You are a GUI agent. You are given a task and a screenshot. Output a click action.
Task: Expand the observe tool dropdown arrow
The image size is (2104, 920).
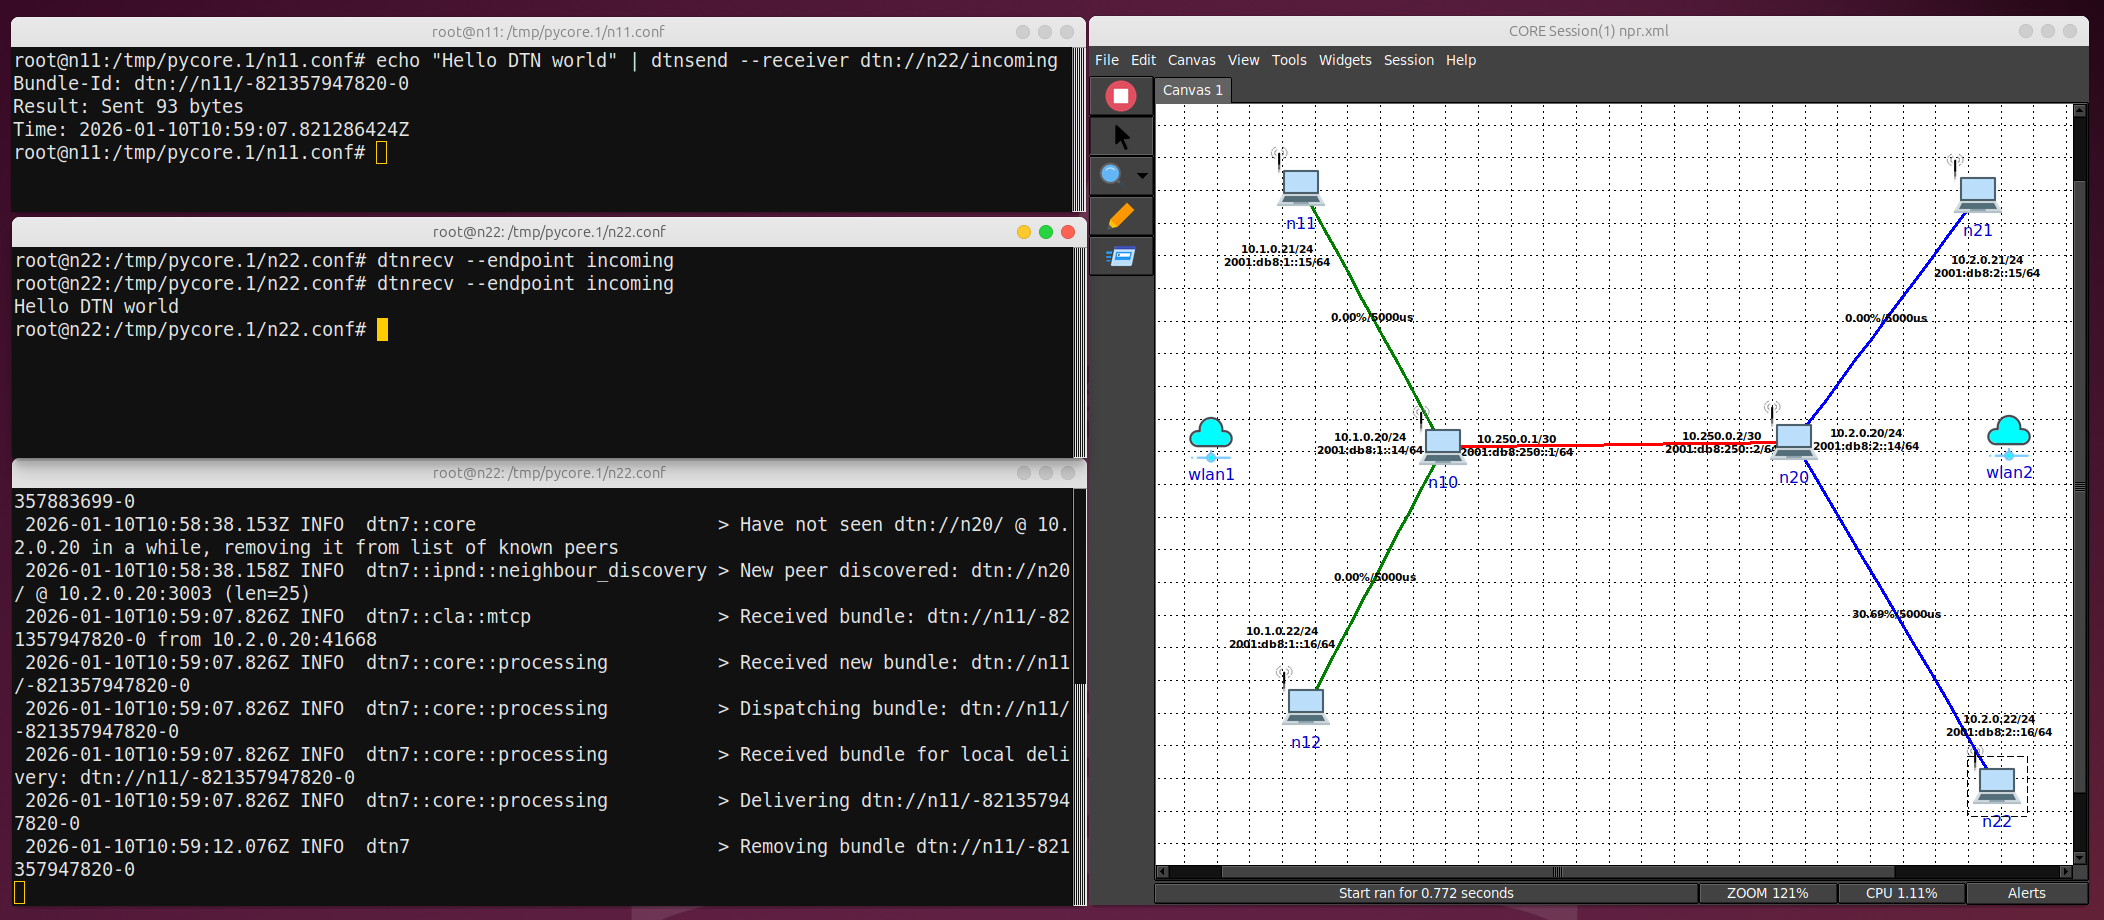click(1142, 176)
